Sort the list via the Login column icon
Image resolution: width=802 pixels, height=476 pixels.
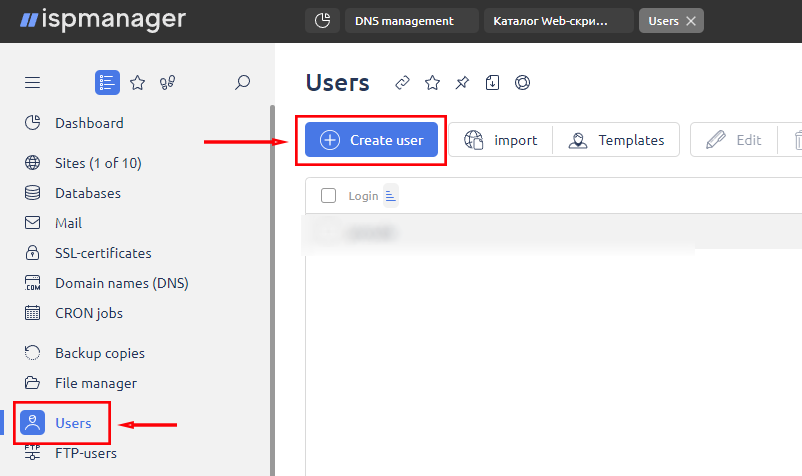[391, 196]
